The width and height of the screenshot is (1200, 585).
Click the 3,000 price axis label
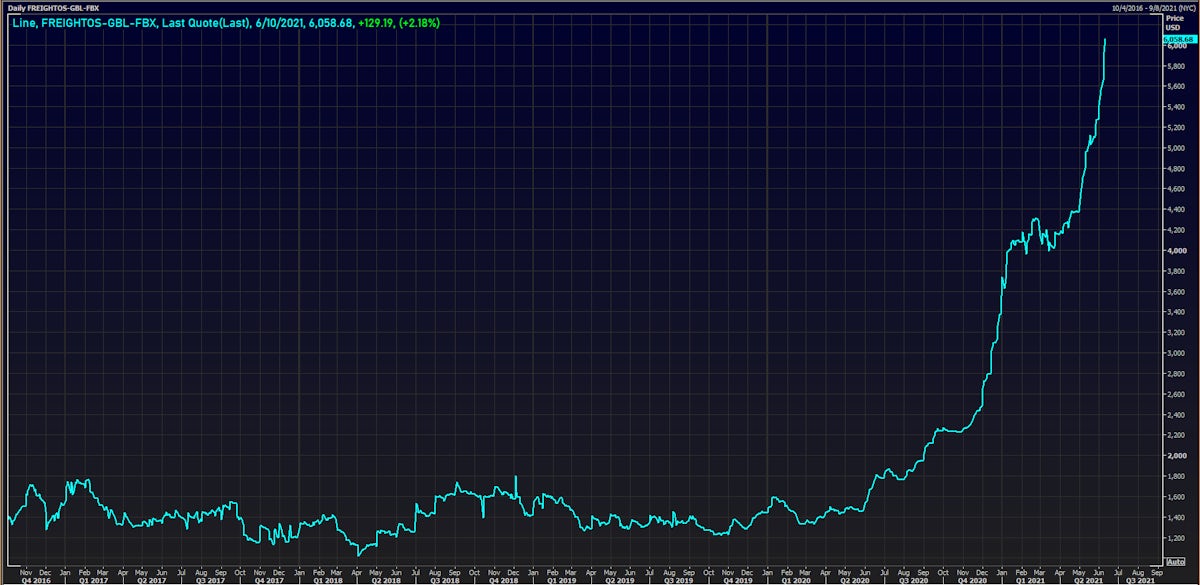point(1175,353)
